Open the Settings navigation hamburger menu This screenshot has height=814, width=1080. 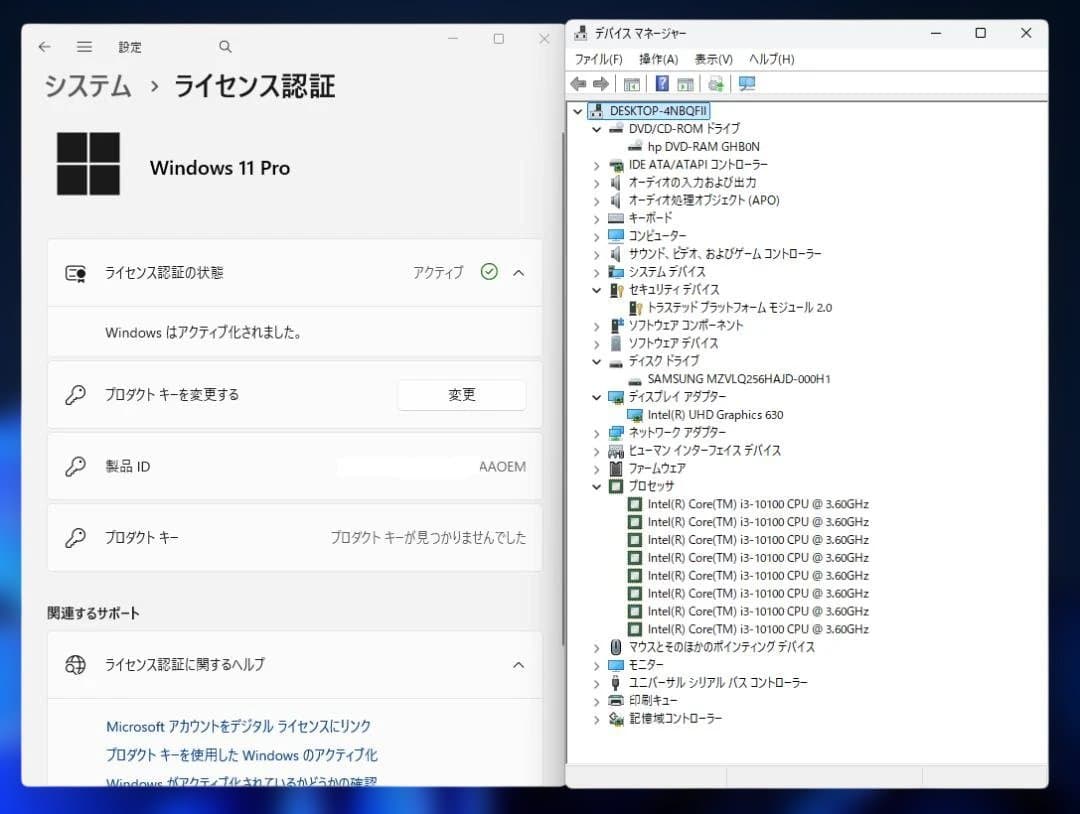pyautogui.click(x=84, y=46)
